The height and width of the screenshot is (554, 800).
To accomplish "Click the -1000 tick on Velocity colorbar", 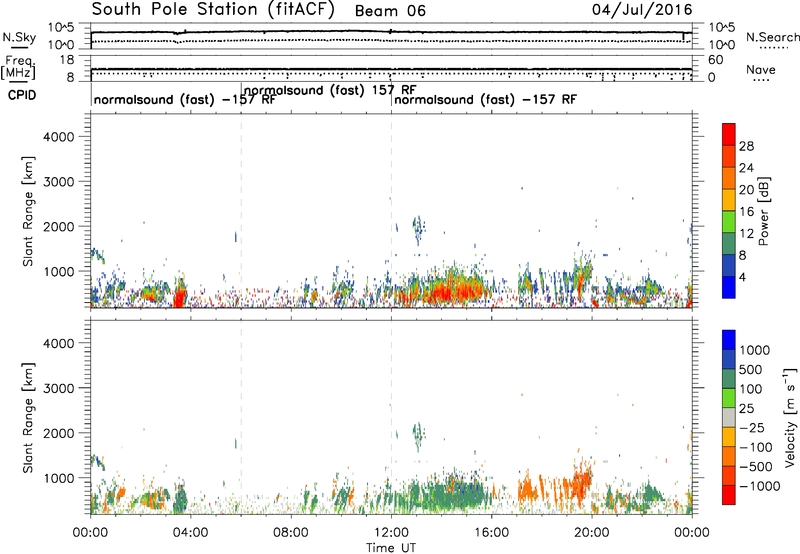I will (x=759, y=486).
